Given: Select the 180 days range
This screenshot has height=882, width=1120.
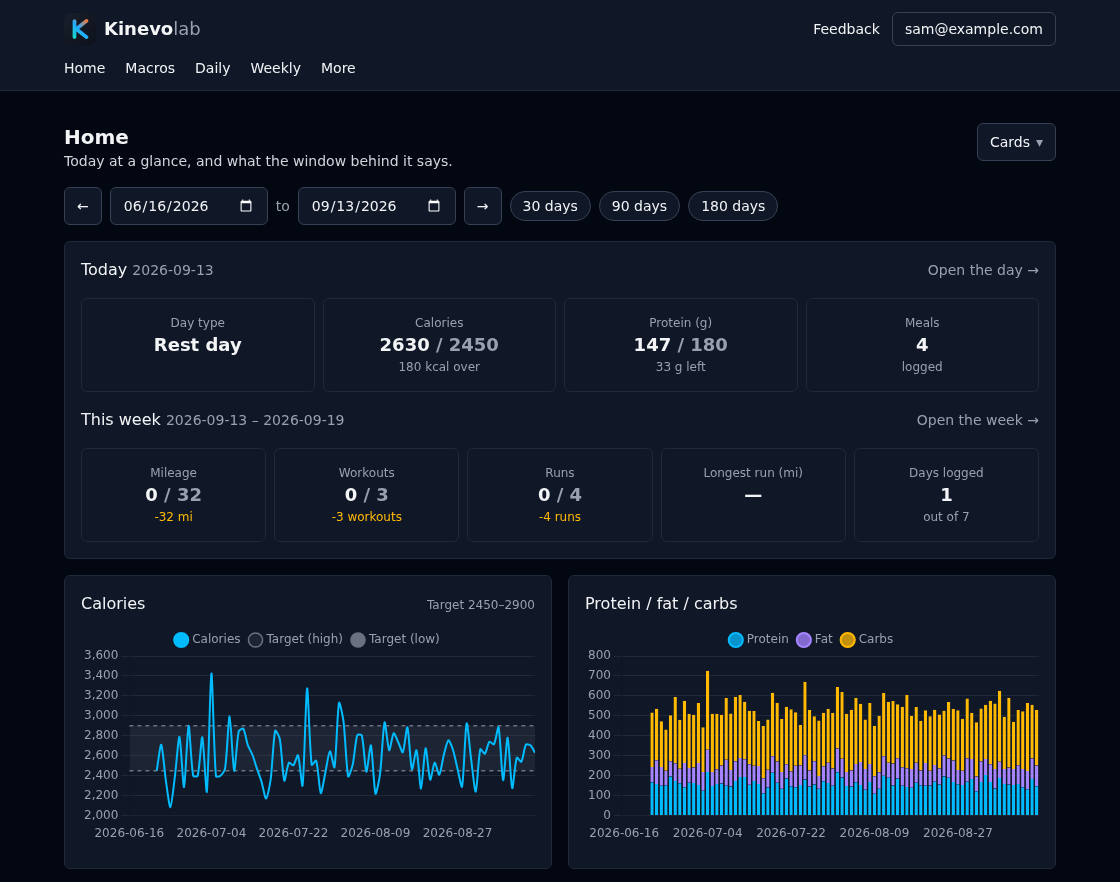Looking at the screenshot, I should tap(733, 206).
